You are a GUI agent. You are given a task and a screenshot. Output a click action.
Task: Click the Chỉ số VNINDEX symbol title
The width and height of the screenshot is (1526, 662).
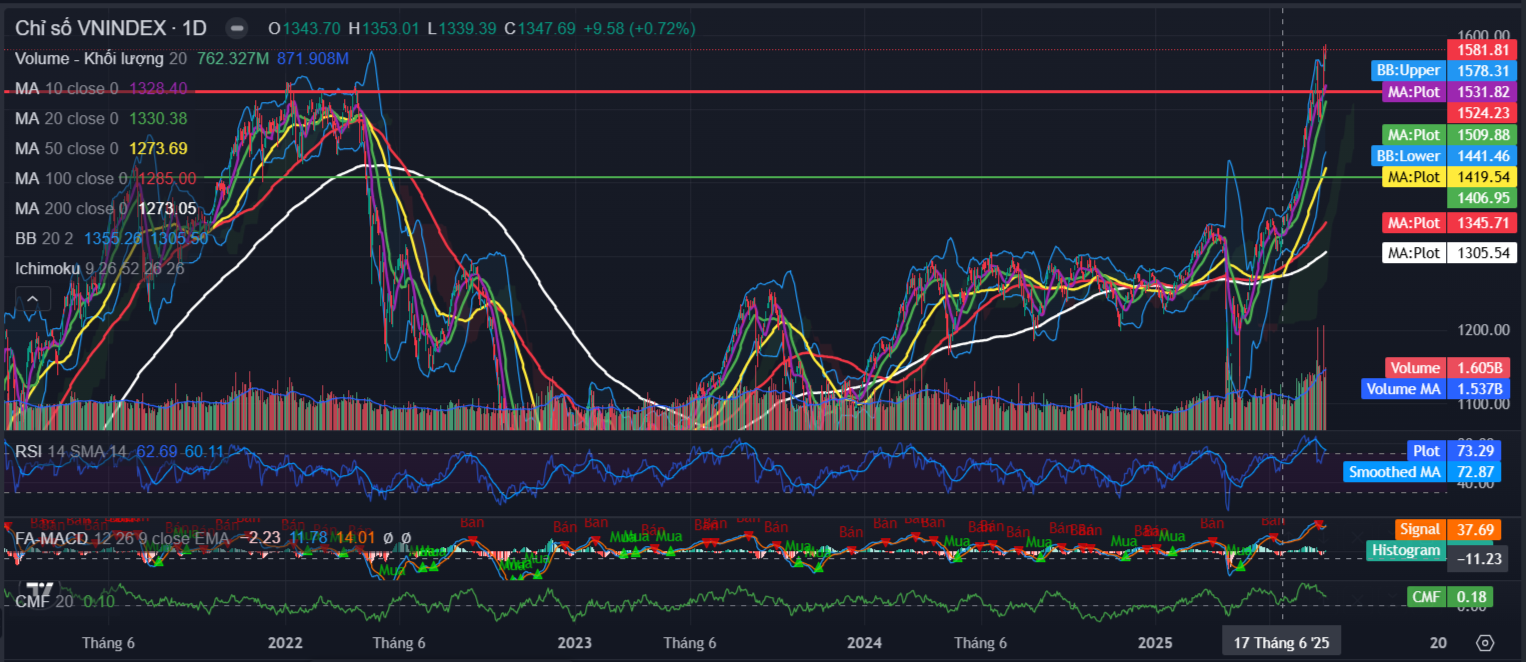110,28
